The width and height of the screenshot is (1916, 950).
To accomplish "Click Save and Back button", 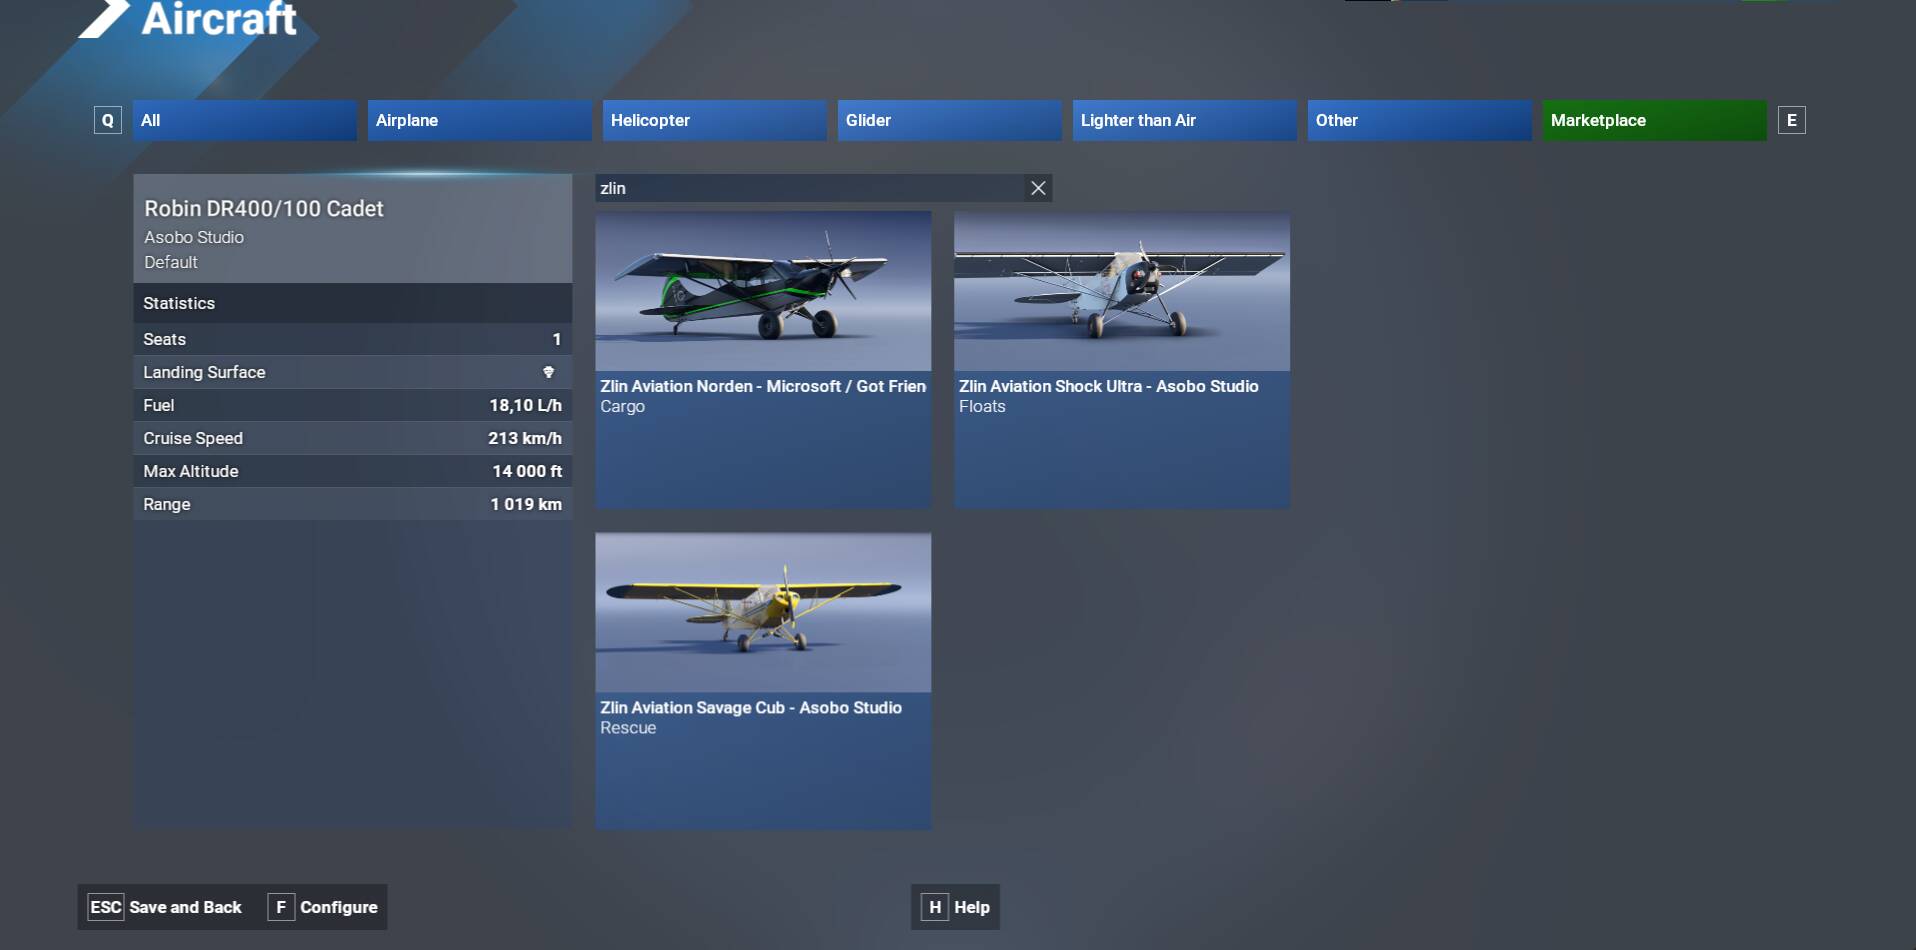I will [x=166, y=907].
